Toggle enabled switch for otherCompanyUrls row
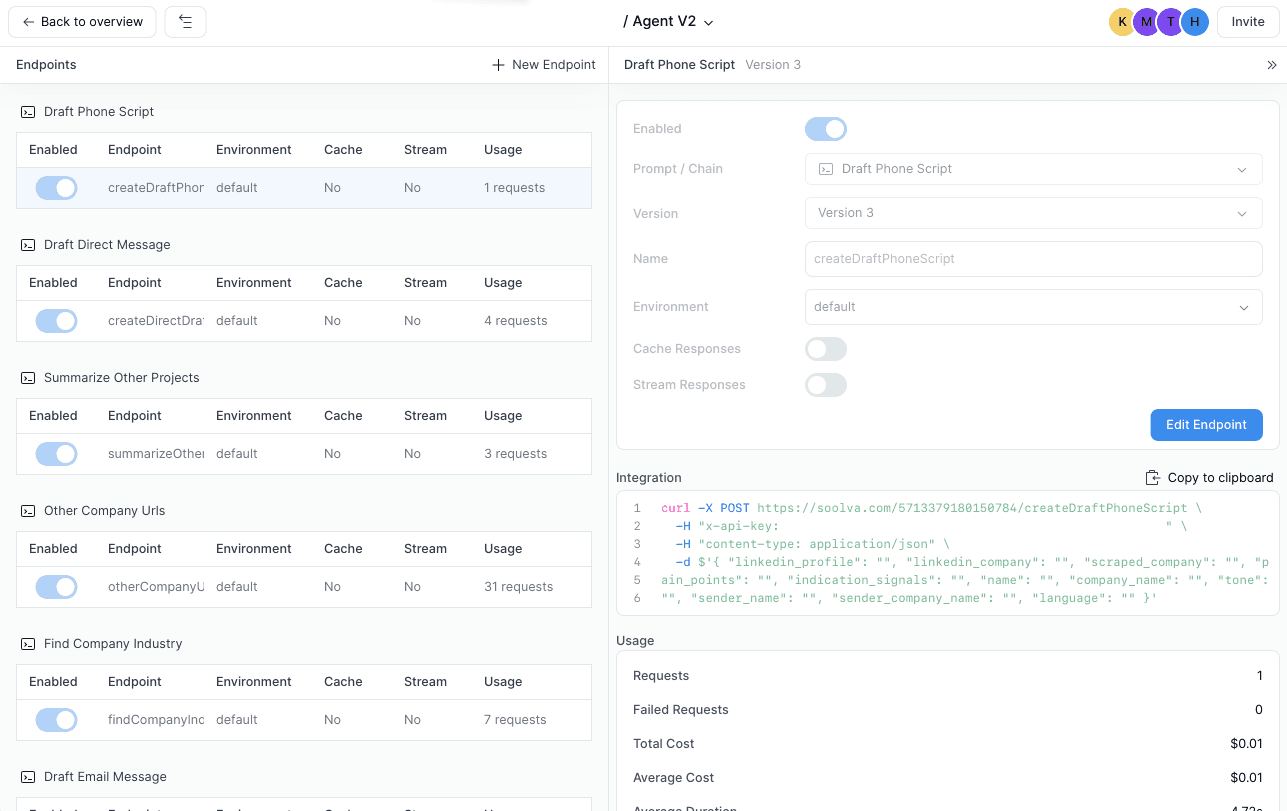Viewport: 1287px width, 811px height. coord(56,587)
